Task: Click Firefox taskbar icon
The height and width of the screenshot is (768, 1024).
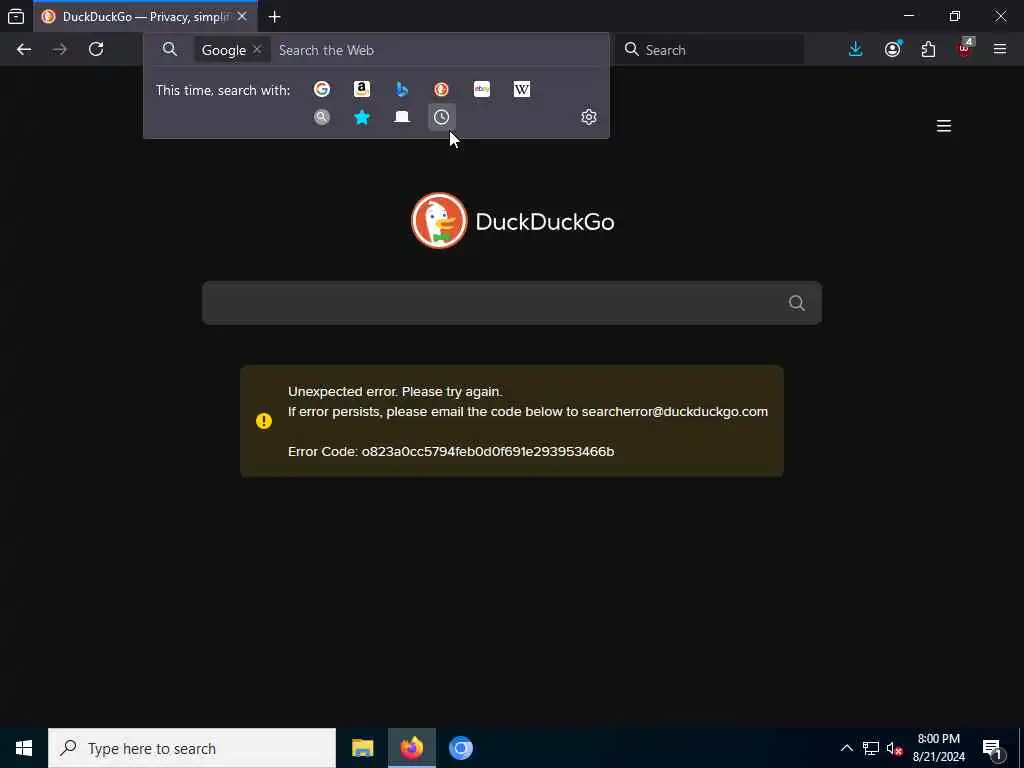Action: click(411, 748)
